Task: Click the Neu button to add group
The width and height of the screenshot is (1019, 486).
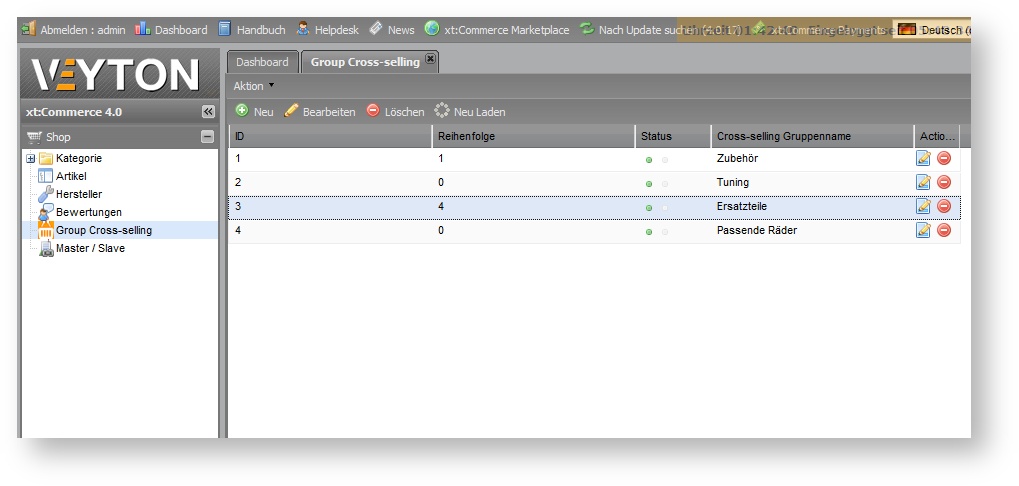Action: [x=254, y=112]
